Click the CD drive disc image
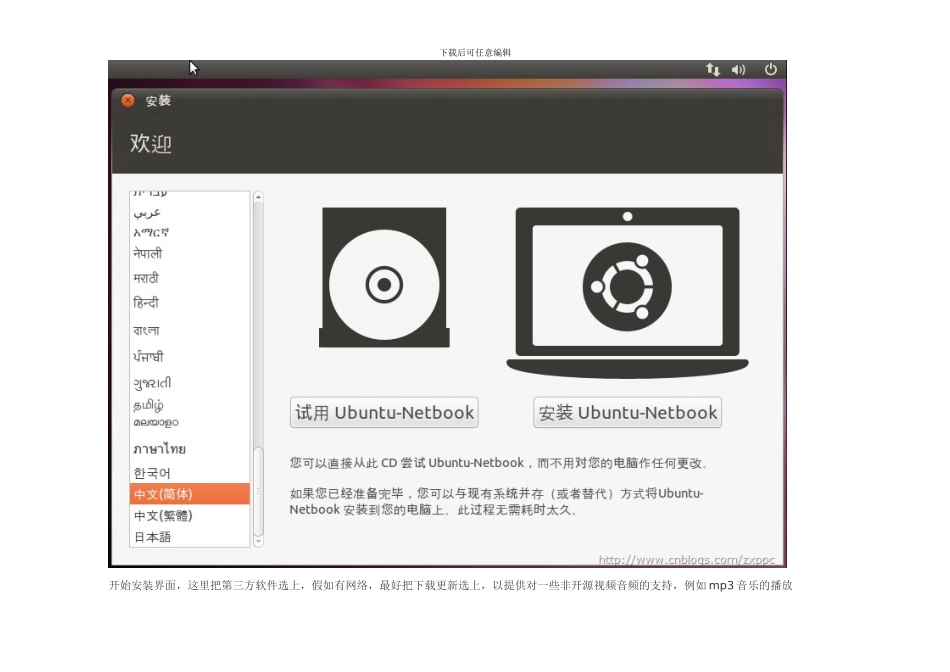This screenshot has width=950, height=672. coord(384,278)
